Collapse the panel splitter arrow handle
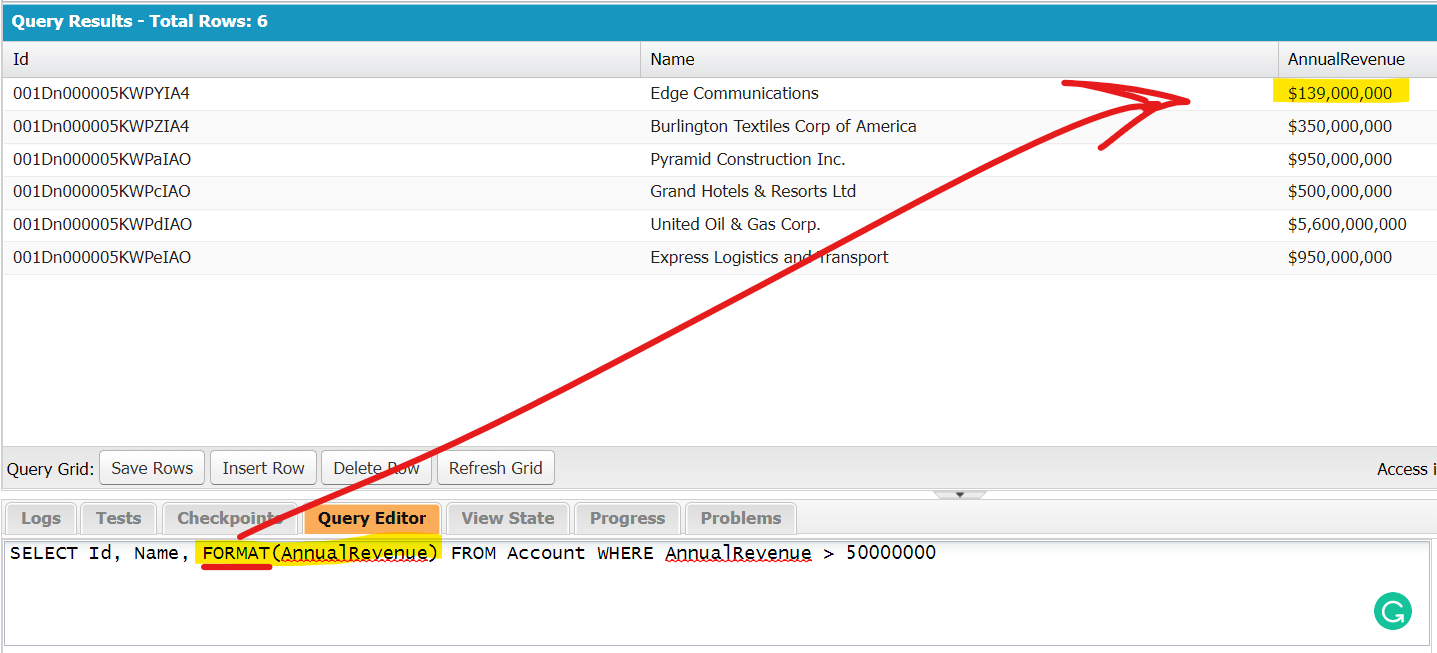Image resolution: width=1437 pixels, height=653 pixels. (959, 494)
